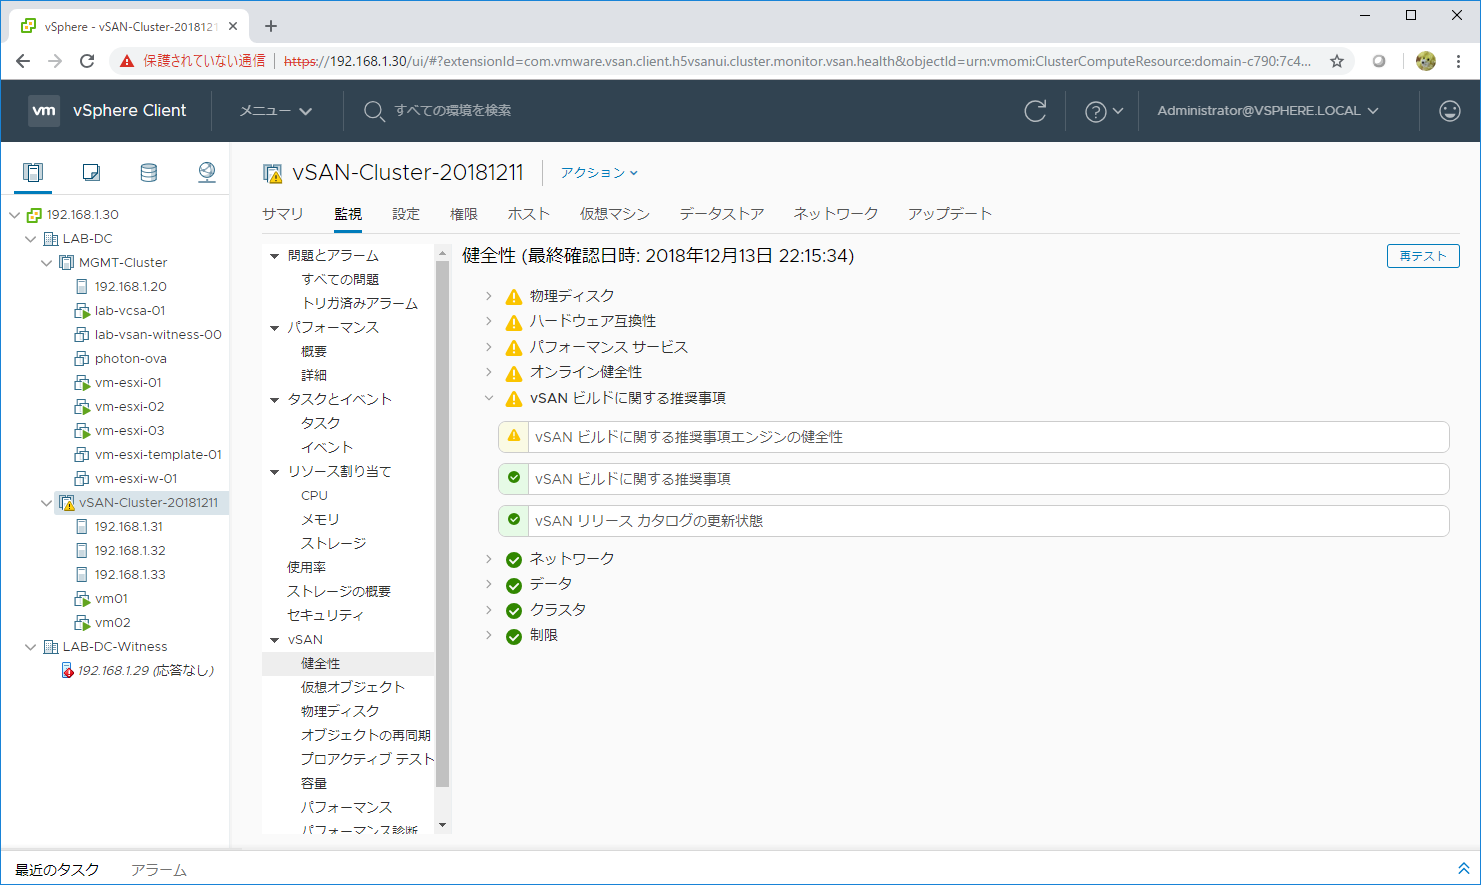Open the アクション dropdown
The height and width of the screenshot is (885, 1481).
tap(599, 173)
